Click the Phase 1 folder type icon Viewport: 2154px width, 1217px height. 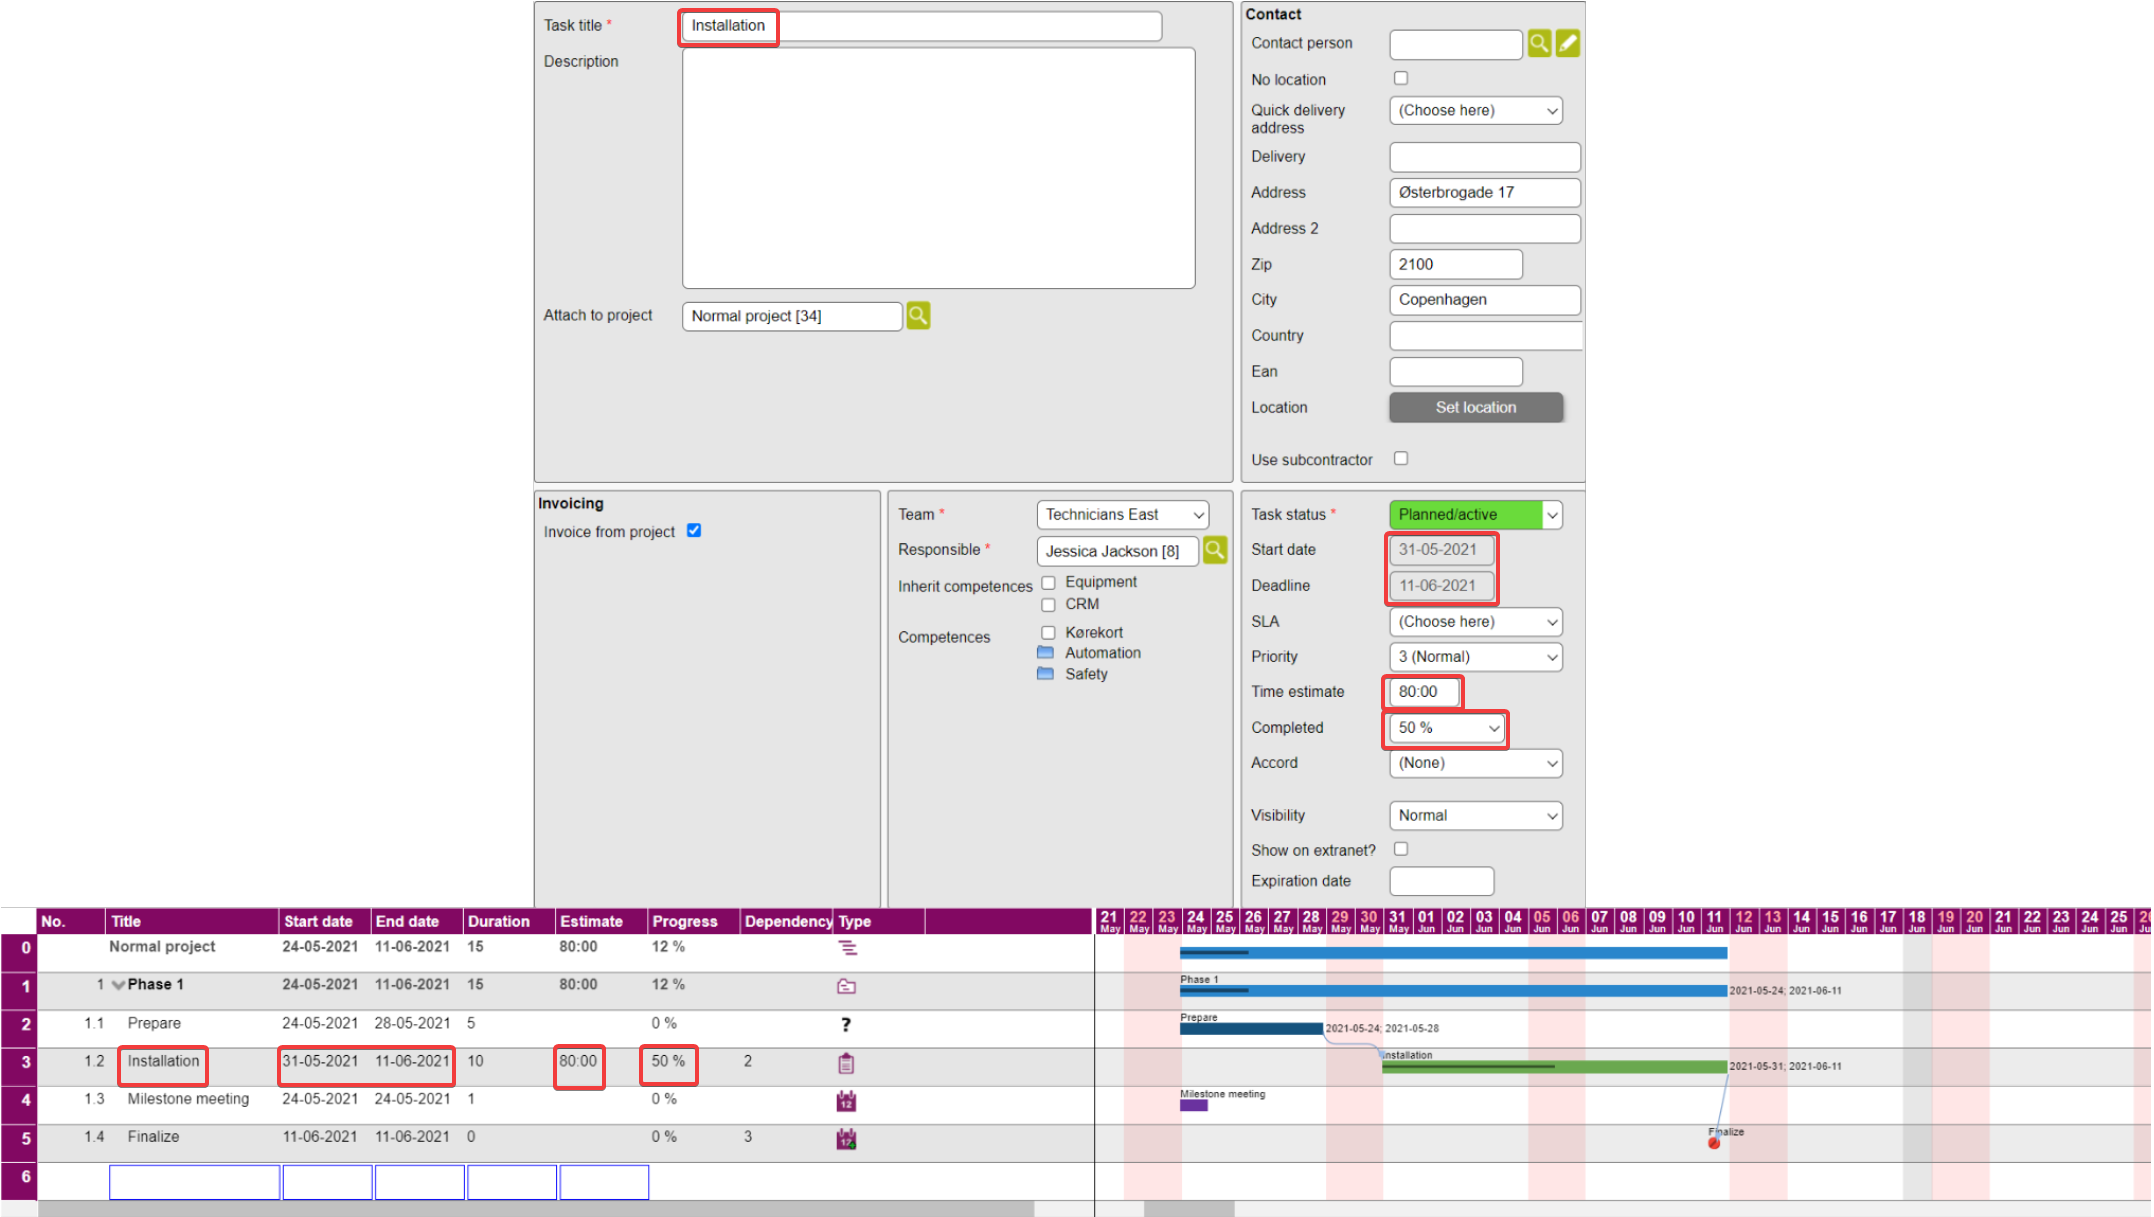(846, 986)
